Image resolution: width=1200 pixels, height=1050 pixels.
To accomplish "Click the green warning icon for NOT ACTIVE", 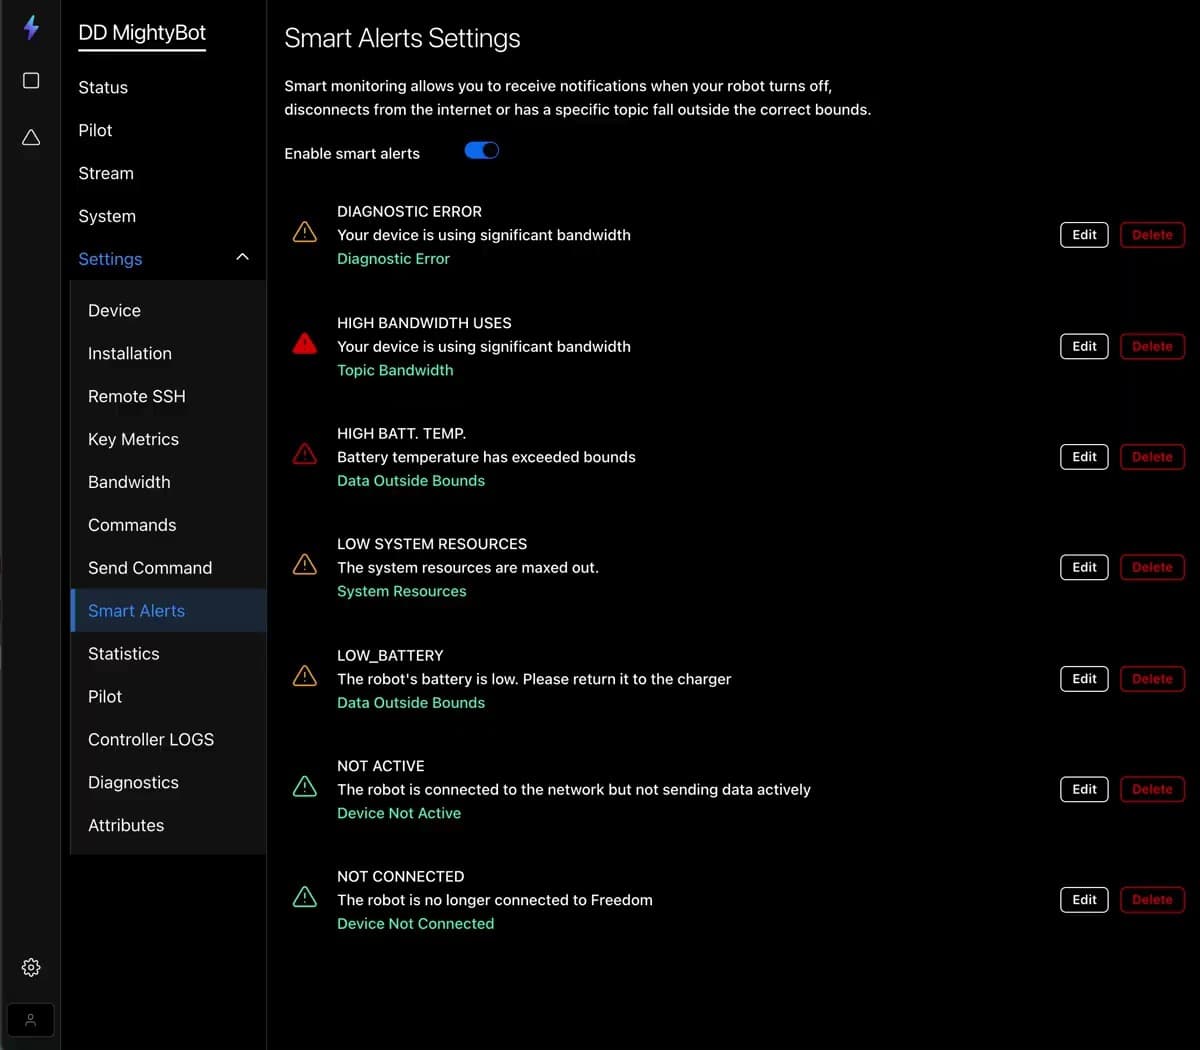I will [305, 787].
